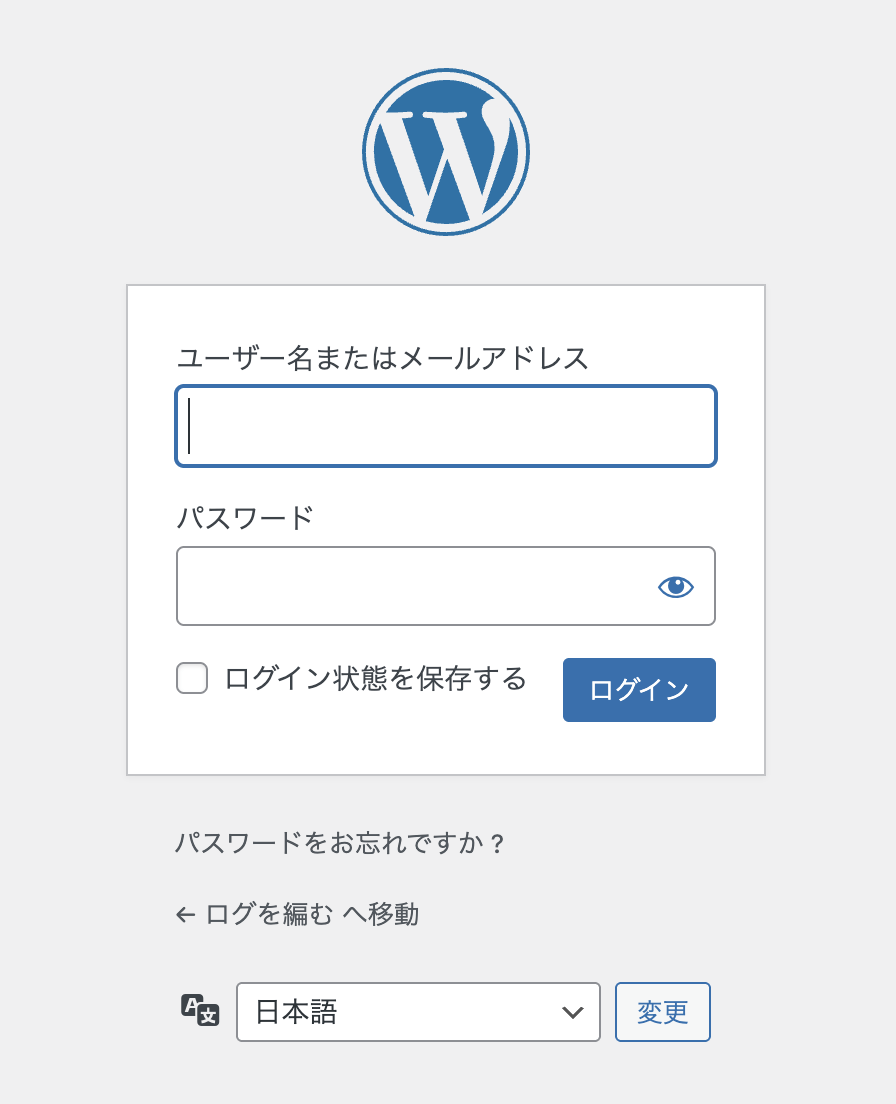Open the パスワードをお忘れですか？ link

339,843
